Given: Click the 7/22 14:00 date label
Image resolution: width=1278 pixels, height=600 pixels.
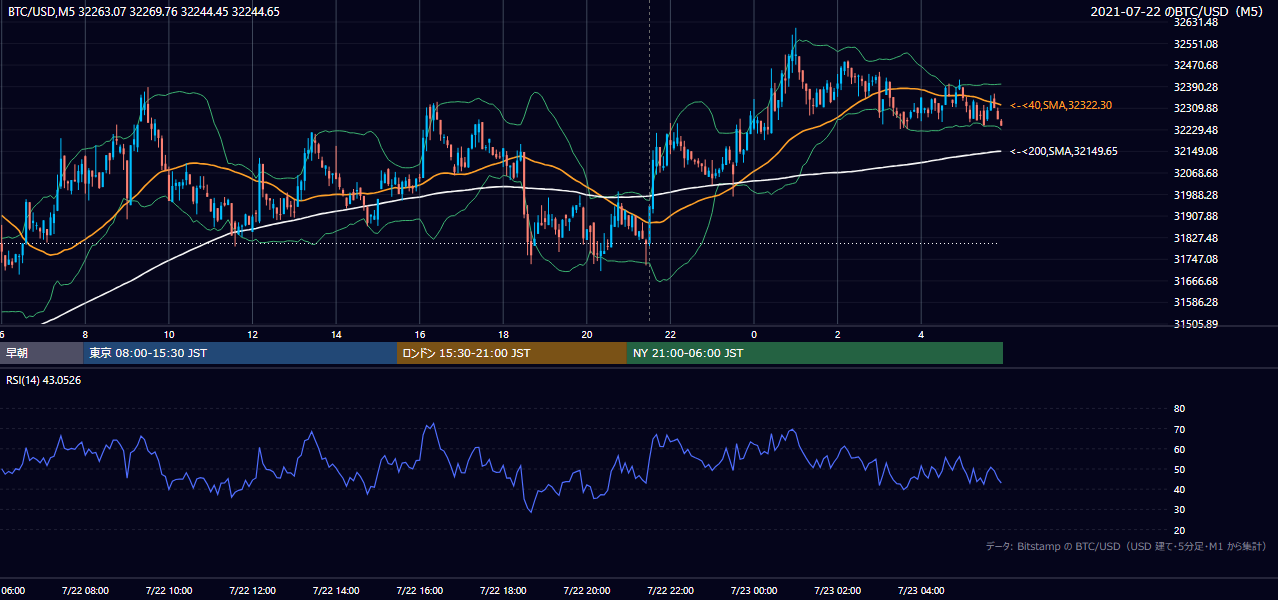Looking at the screenshot, I should point(336,591).
